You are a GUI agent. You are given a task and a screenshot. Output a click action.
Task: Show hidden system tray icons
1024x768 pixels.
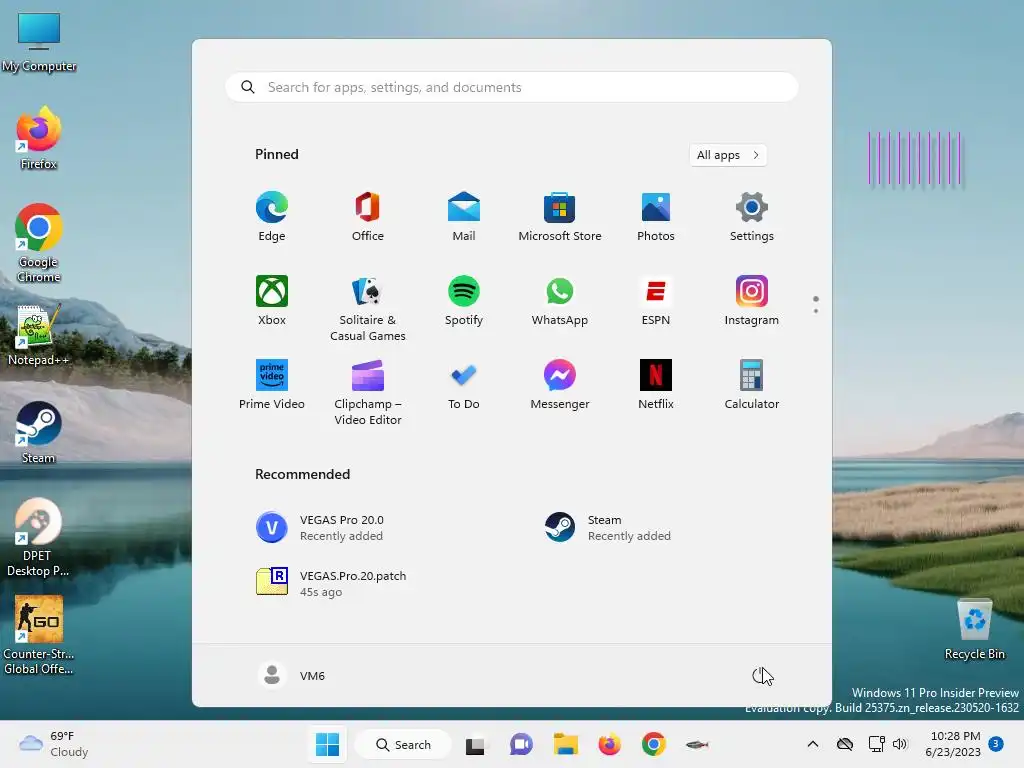(812, 744)
